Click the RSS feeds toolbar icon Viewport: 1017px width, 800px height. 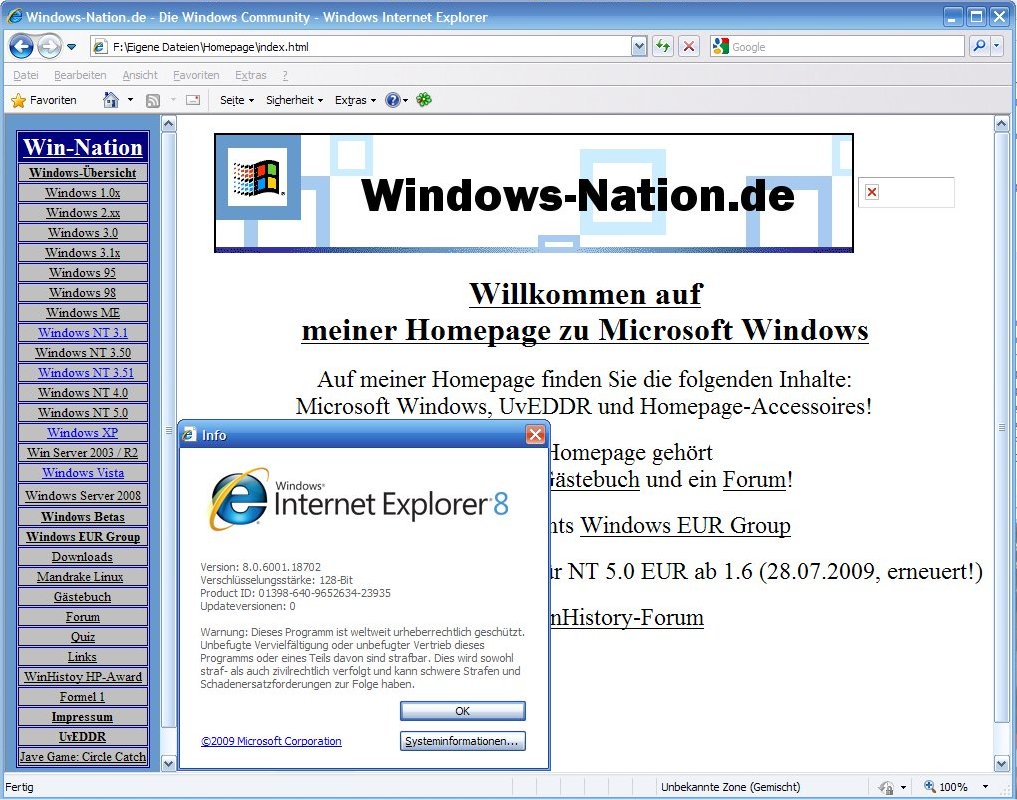point(153,100)
